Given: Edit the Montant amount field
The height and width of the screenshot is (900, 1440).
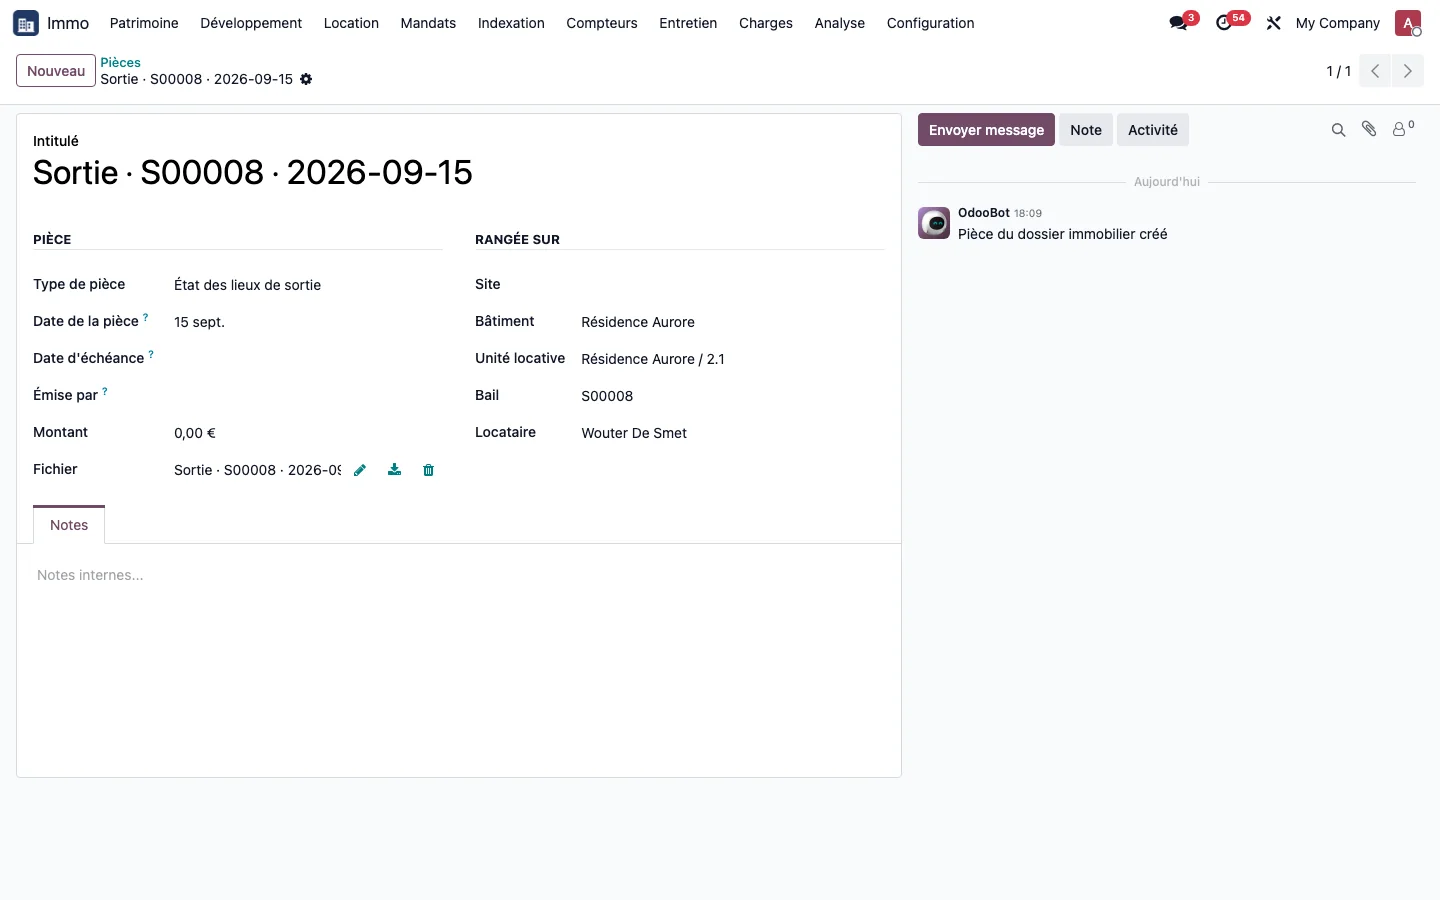Looking at the screenshot, I should coord(308,433).
